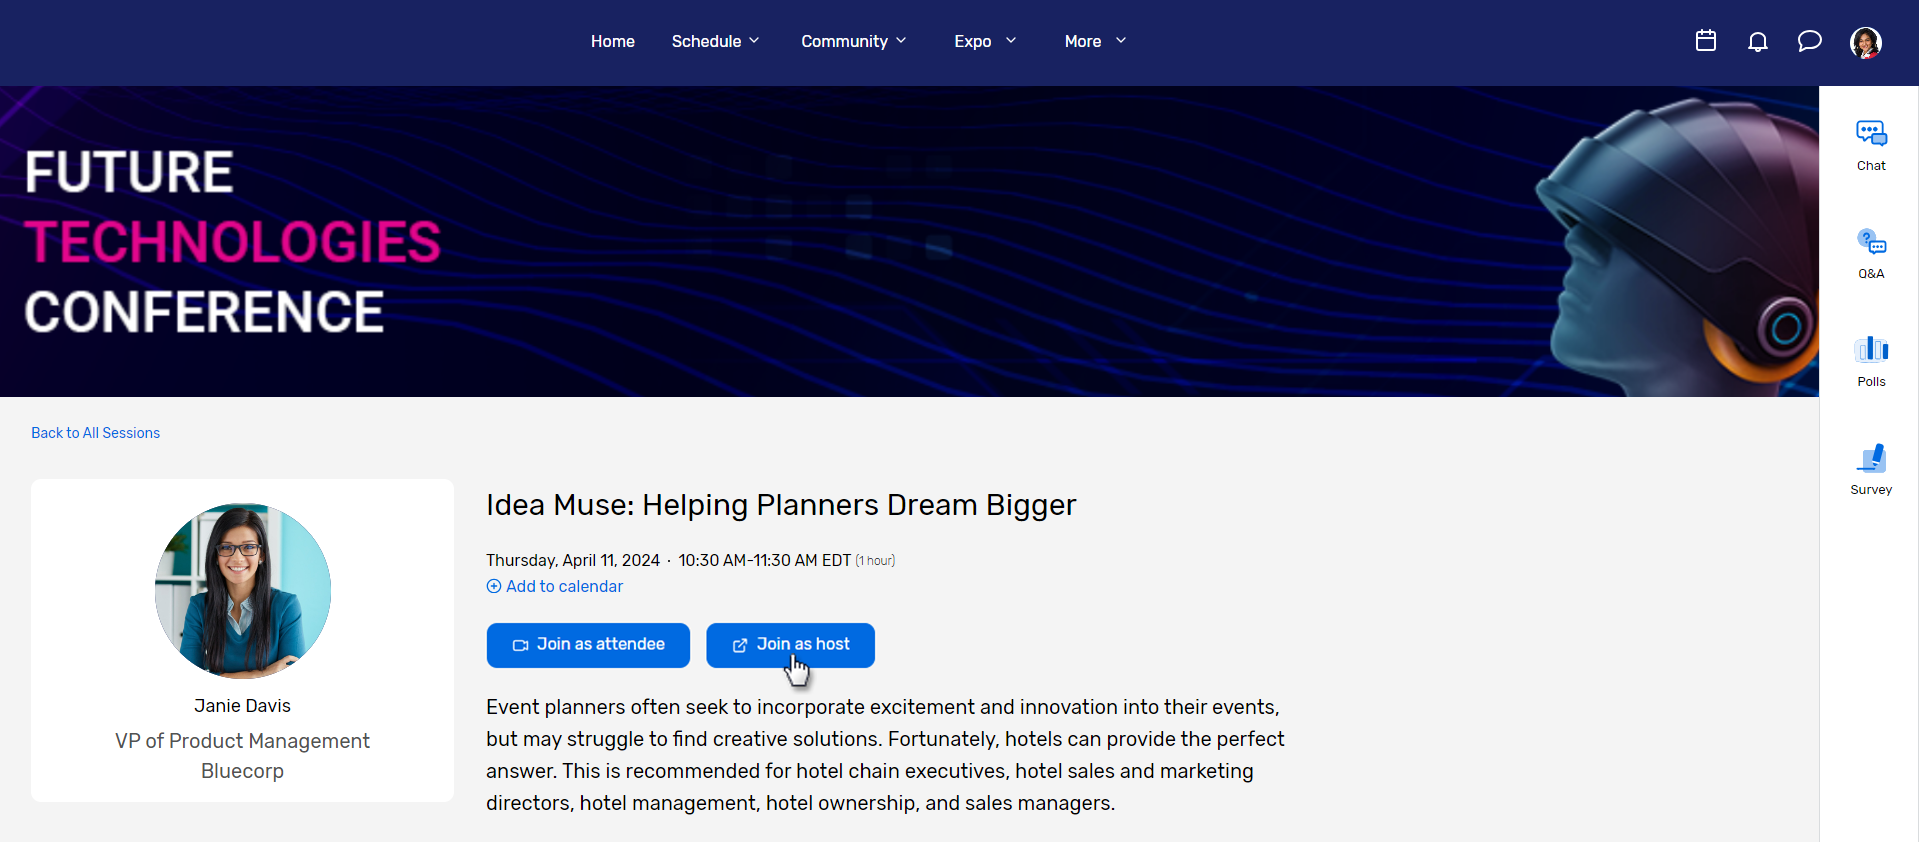Click the session date Thursday, April 11, 2024

click(x=573, y=560)
